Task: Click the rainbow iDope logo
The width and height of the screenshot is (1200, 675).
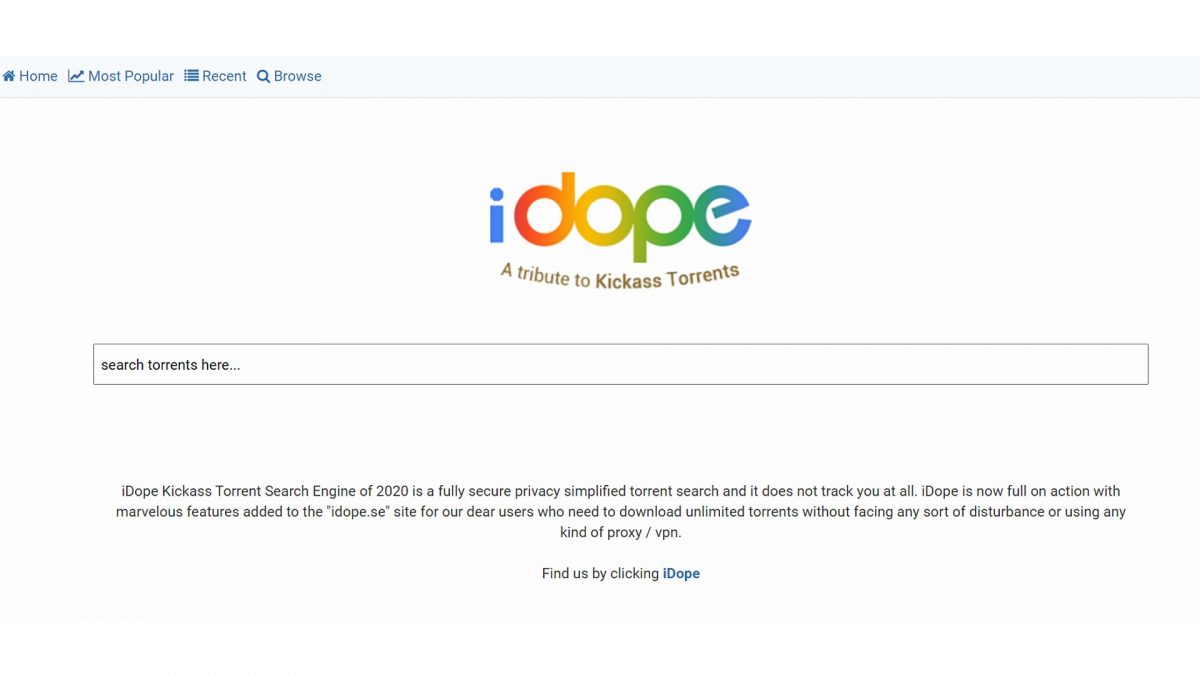Action: (x=620, y=217)
